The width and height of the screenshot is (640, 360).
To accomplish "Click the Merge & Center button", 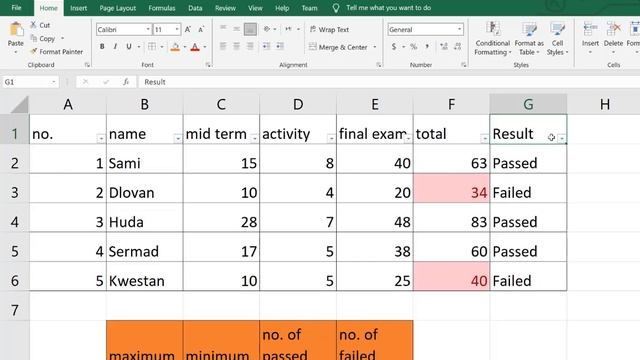I will click(338, 47).
